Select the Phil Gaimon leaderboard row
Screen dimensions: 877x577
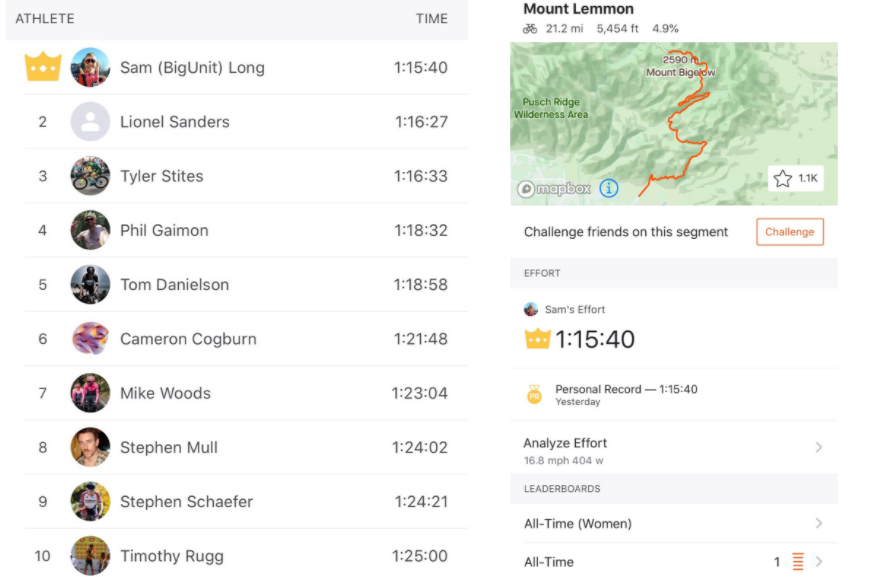[x=237, y=230]
